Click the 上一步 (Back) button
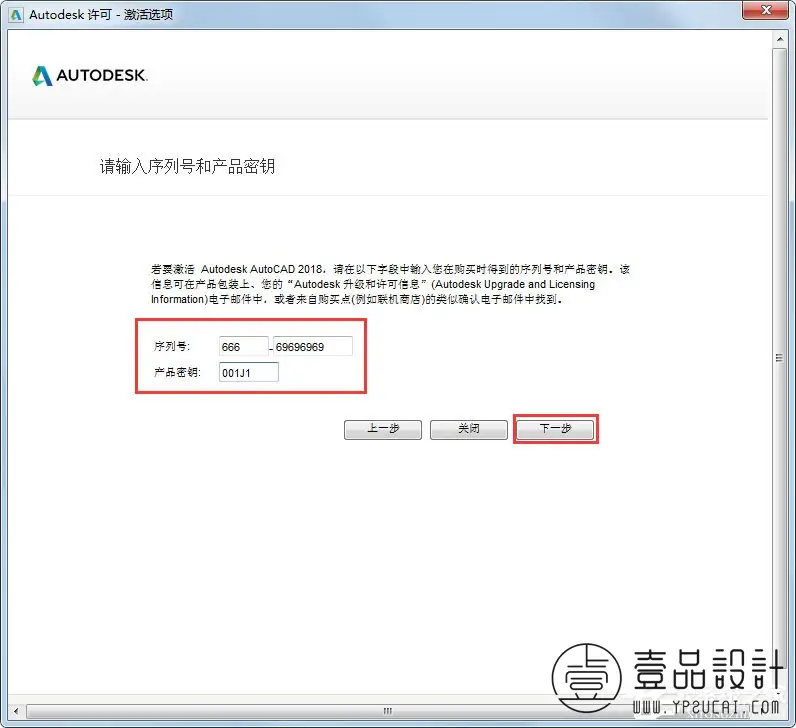 (383, 429)
